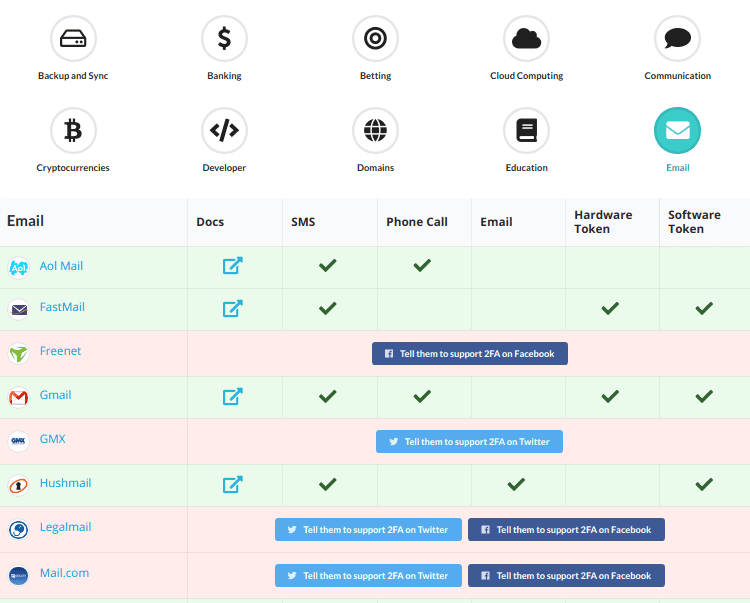750x603 pixels.
Task: Open Gmail docs external link icon
Action: click(233, 396)
